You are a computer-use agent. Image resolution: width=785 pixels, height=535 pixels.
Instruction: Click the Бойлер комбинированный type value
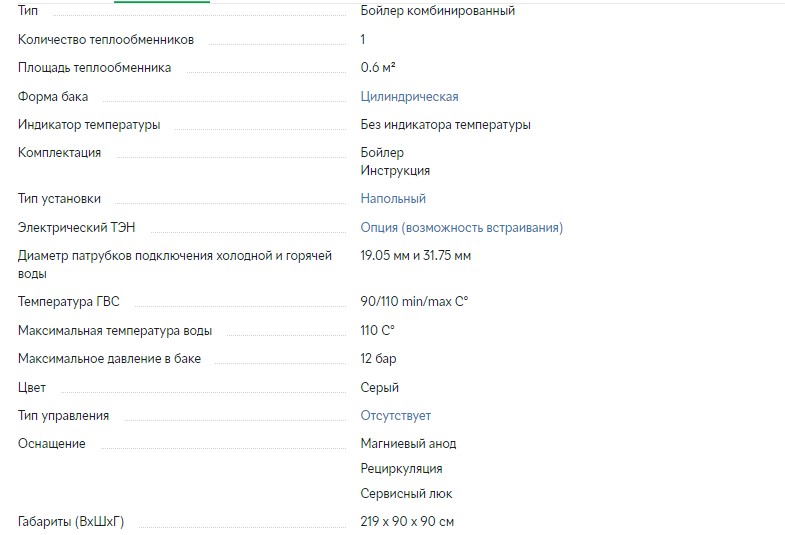(x=437, y=11)
